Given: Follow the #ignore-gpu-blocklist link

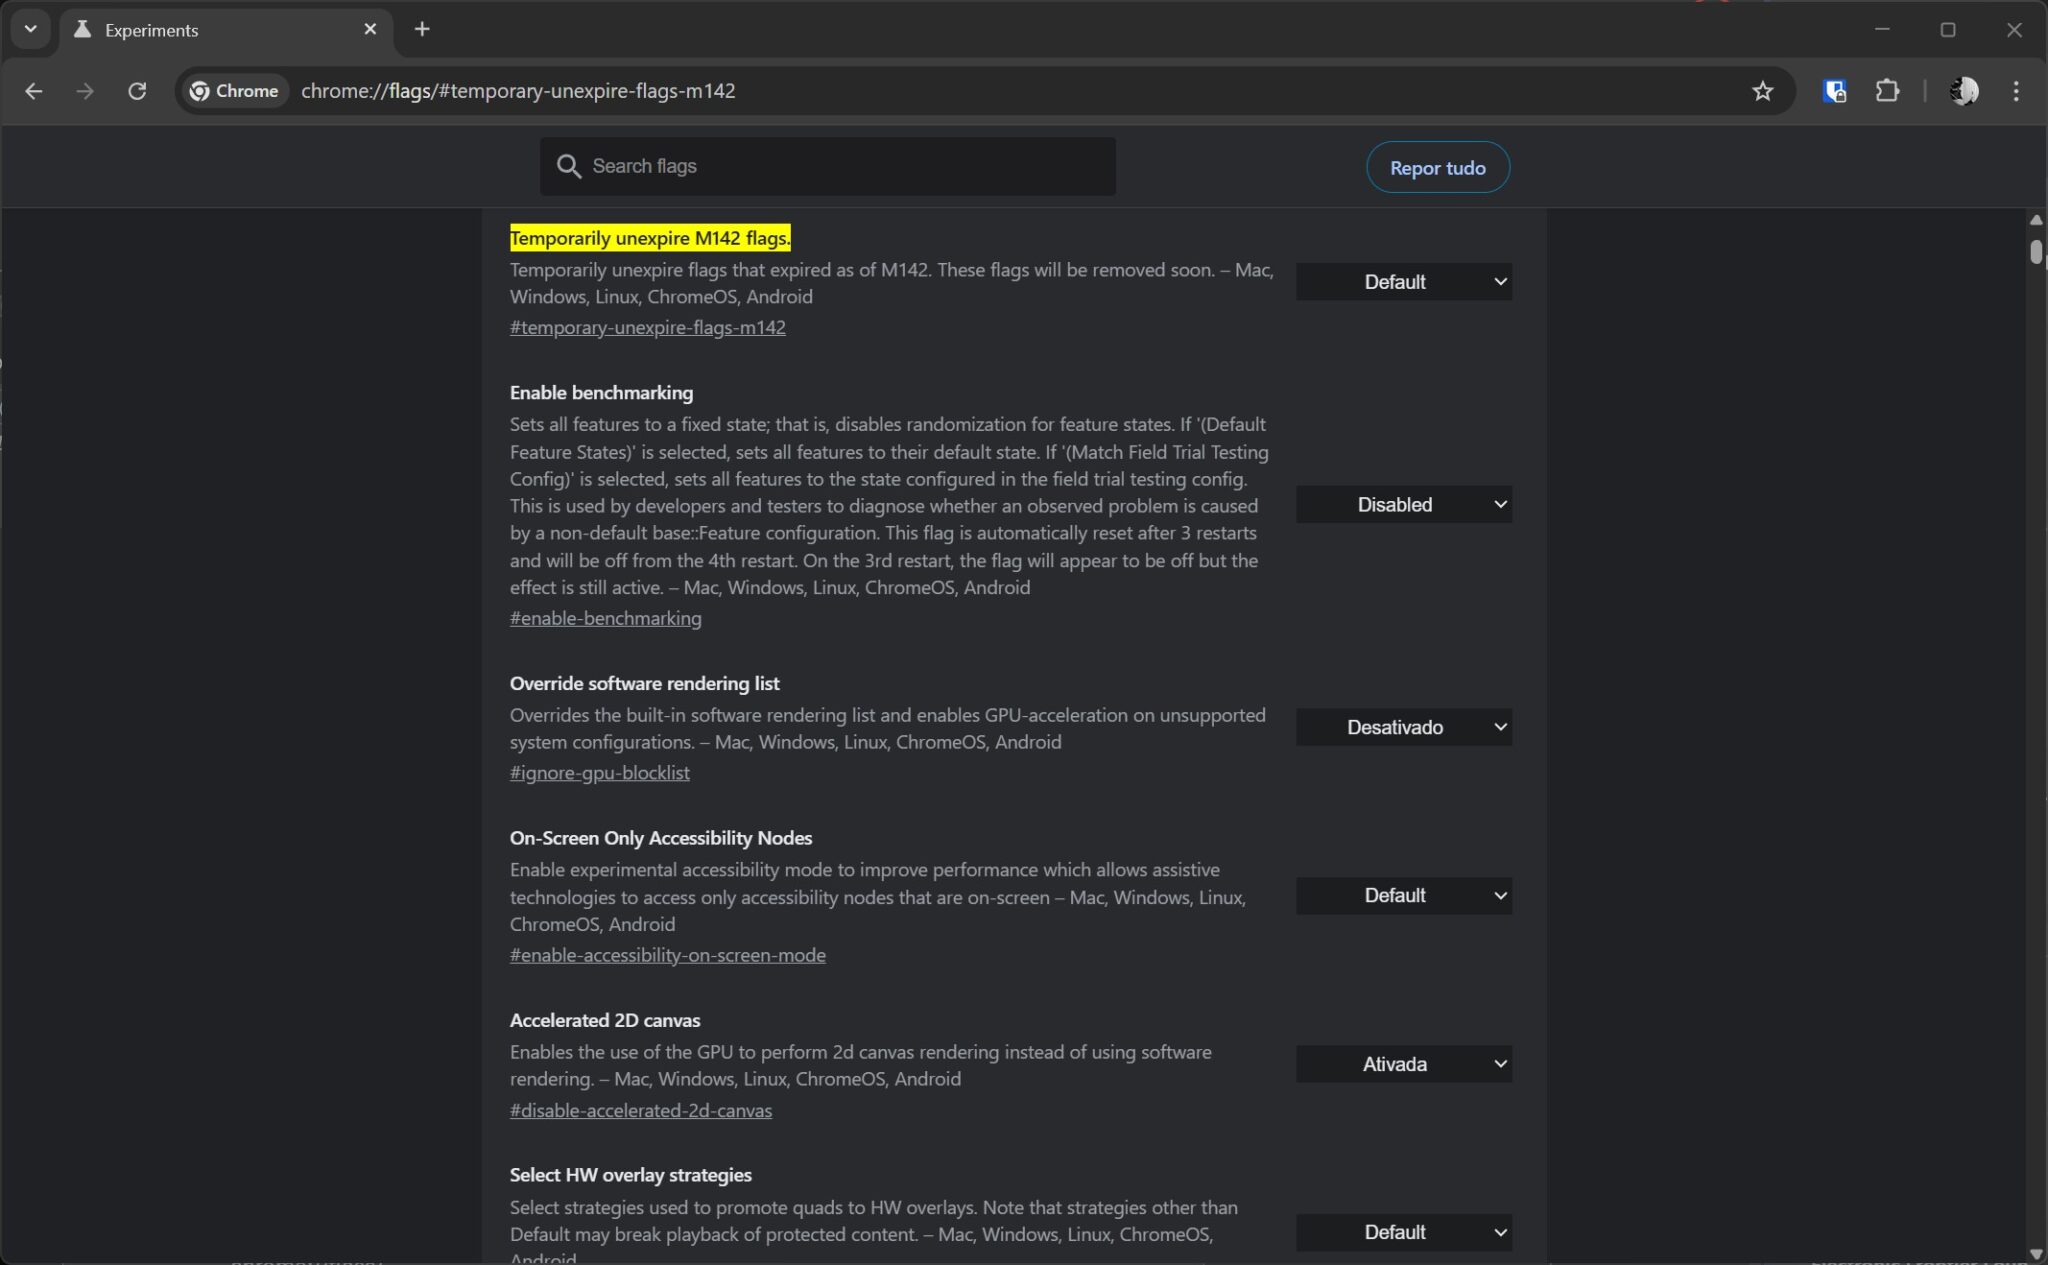Looking at the screenshot, I should pos(599,773).
